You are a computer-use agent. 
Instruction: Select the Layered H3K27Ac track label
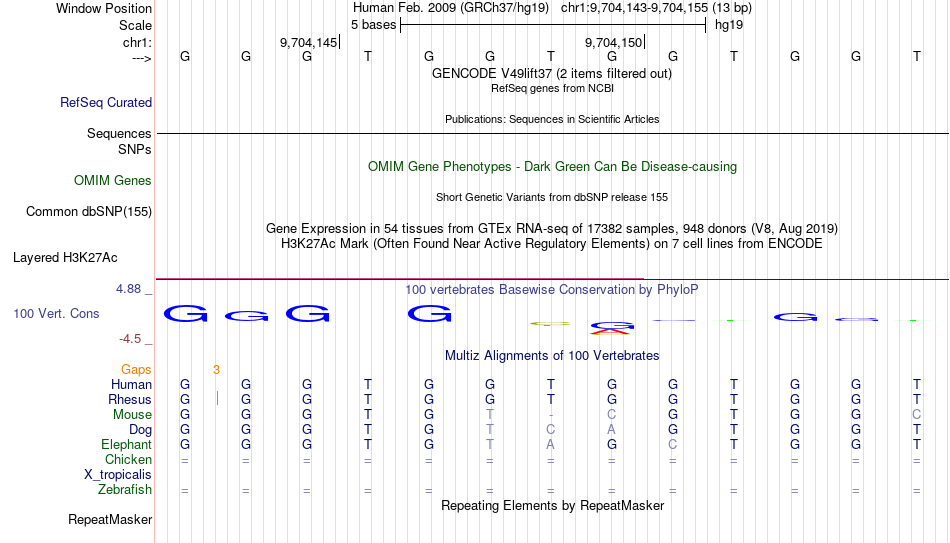tap(65, 258)
